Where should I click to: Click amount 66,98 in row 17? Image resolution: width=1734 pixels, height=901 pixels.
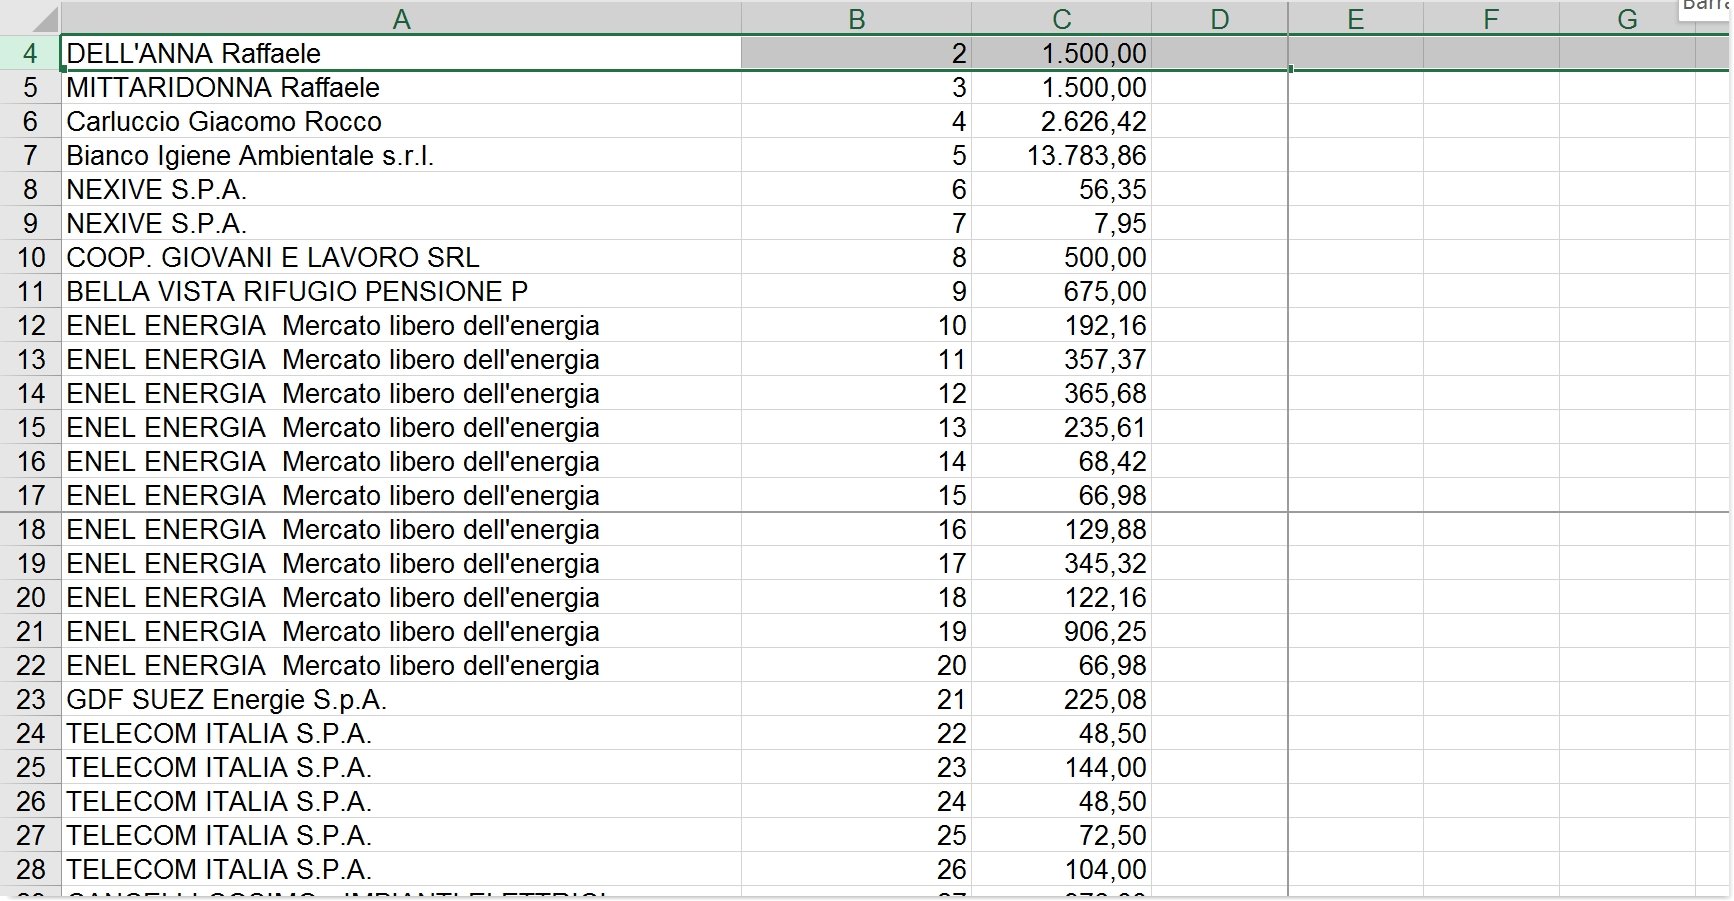click(x=1061, y=495)
